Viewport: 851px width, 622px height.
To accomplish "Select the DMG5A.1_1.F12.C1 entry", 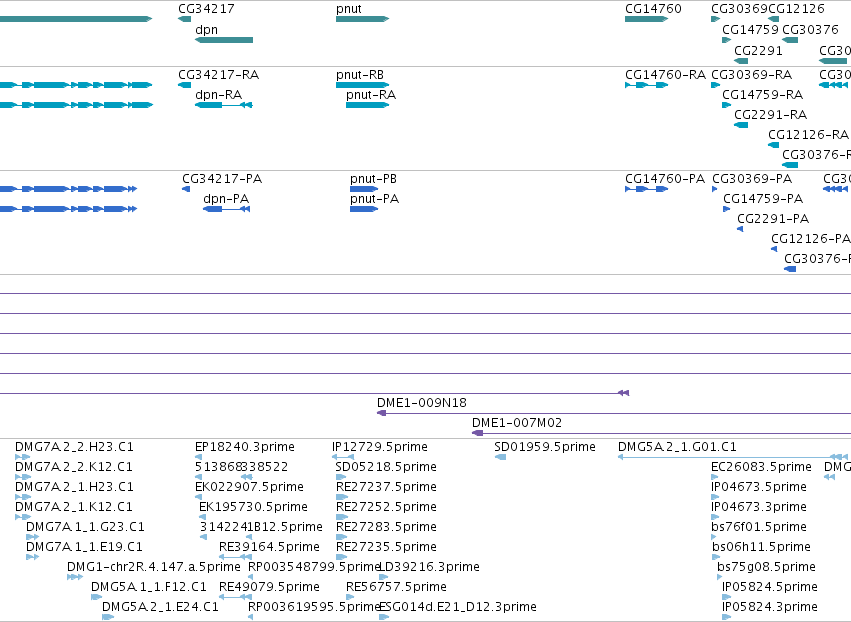I will 97,597.
